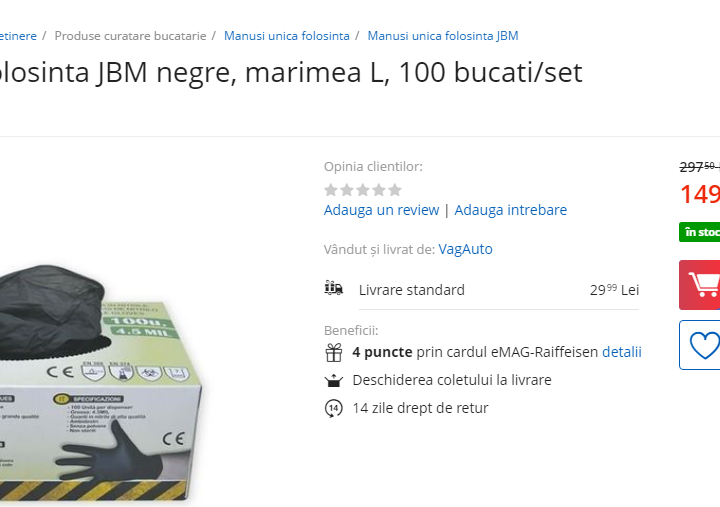The width and height of the screenshot is (720, 507).
Task: Open 'Adauga intrebare' link
Action: (x=511, y=210)
